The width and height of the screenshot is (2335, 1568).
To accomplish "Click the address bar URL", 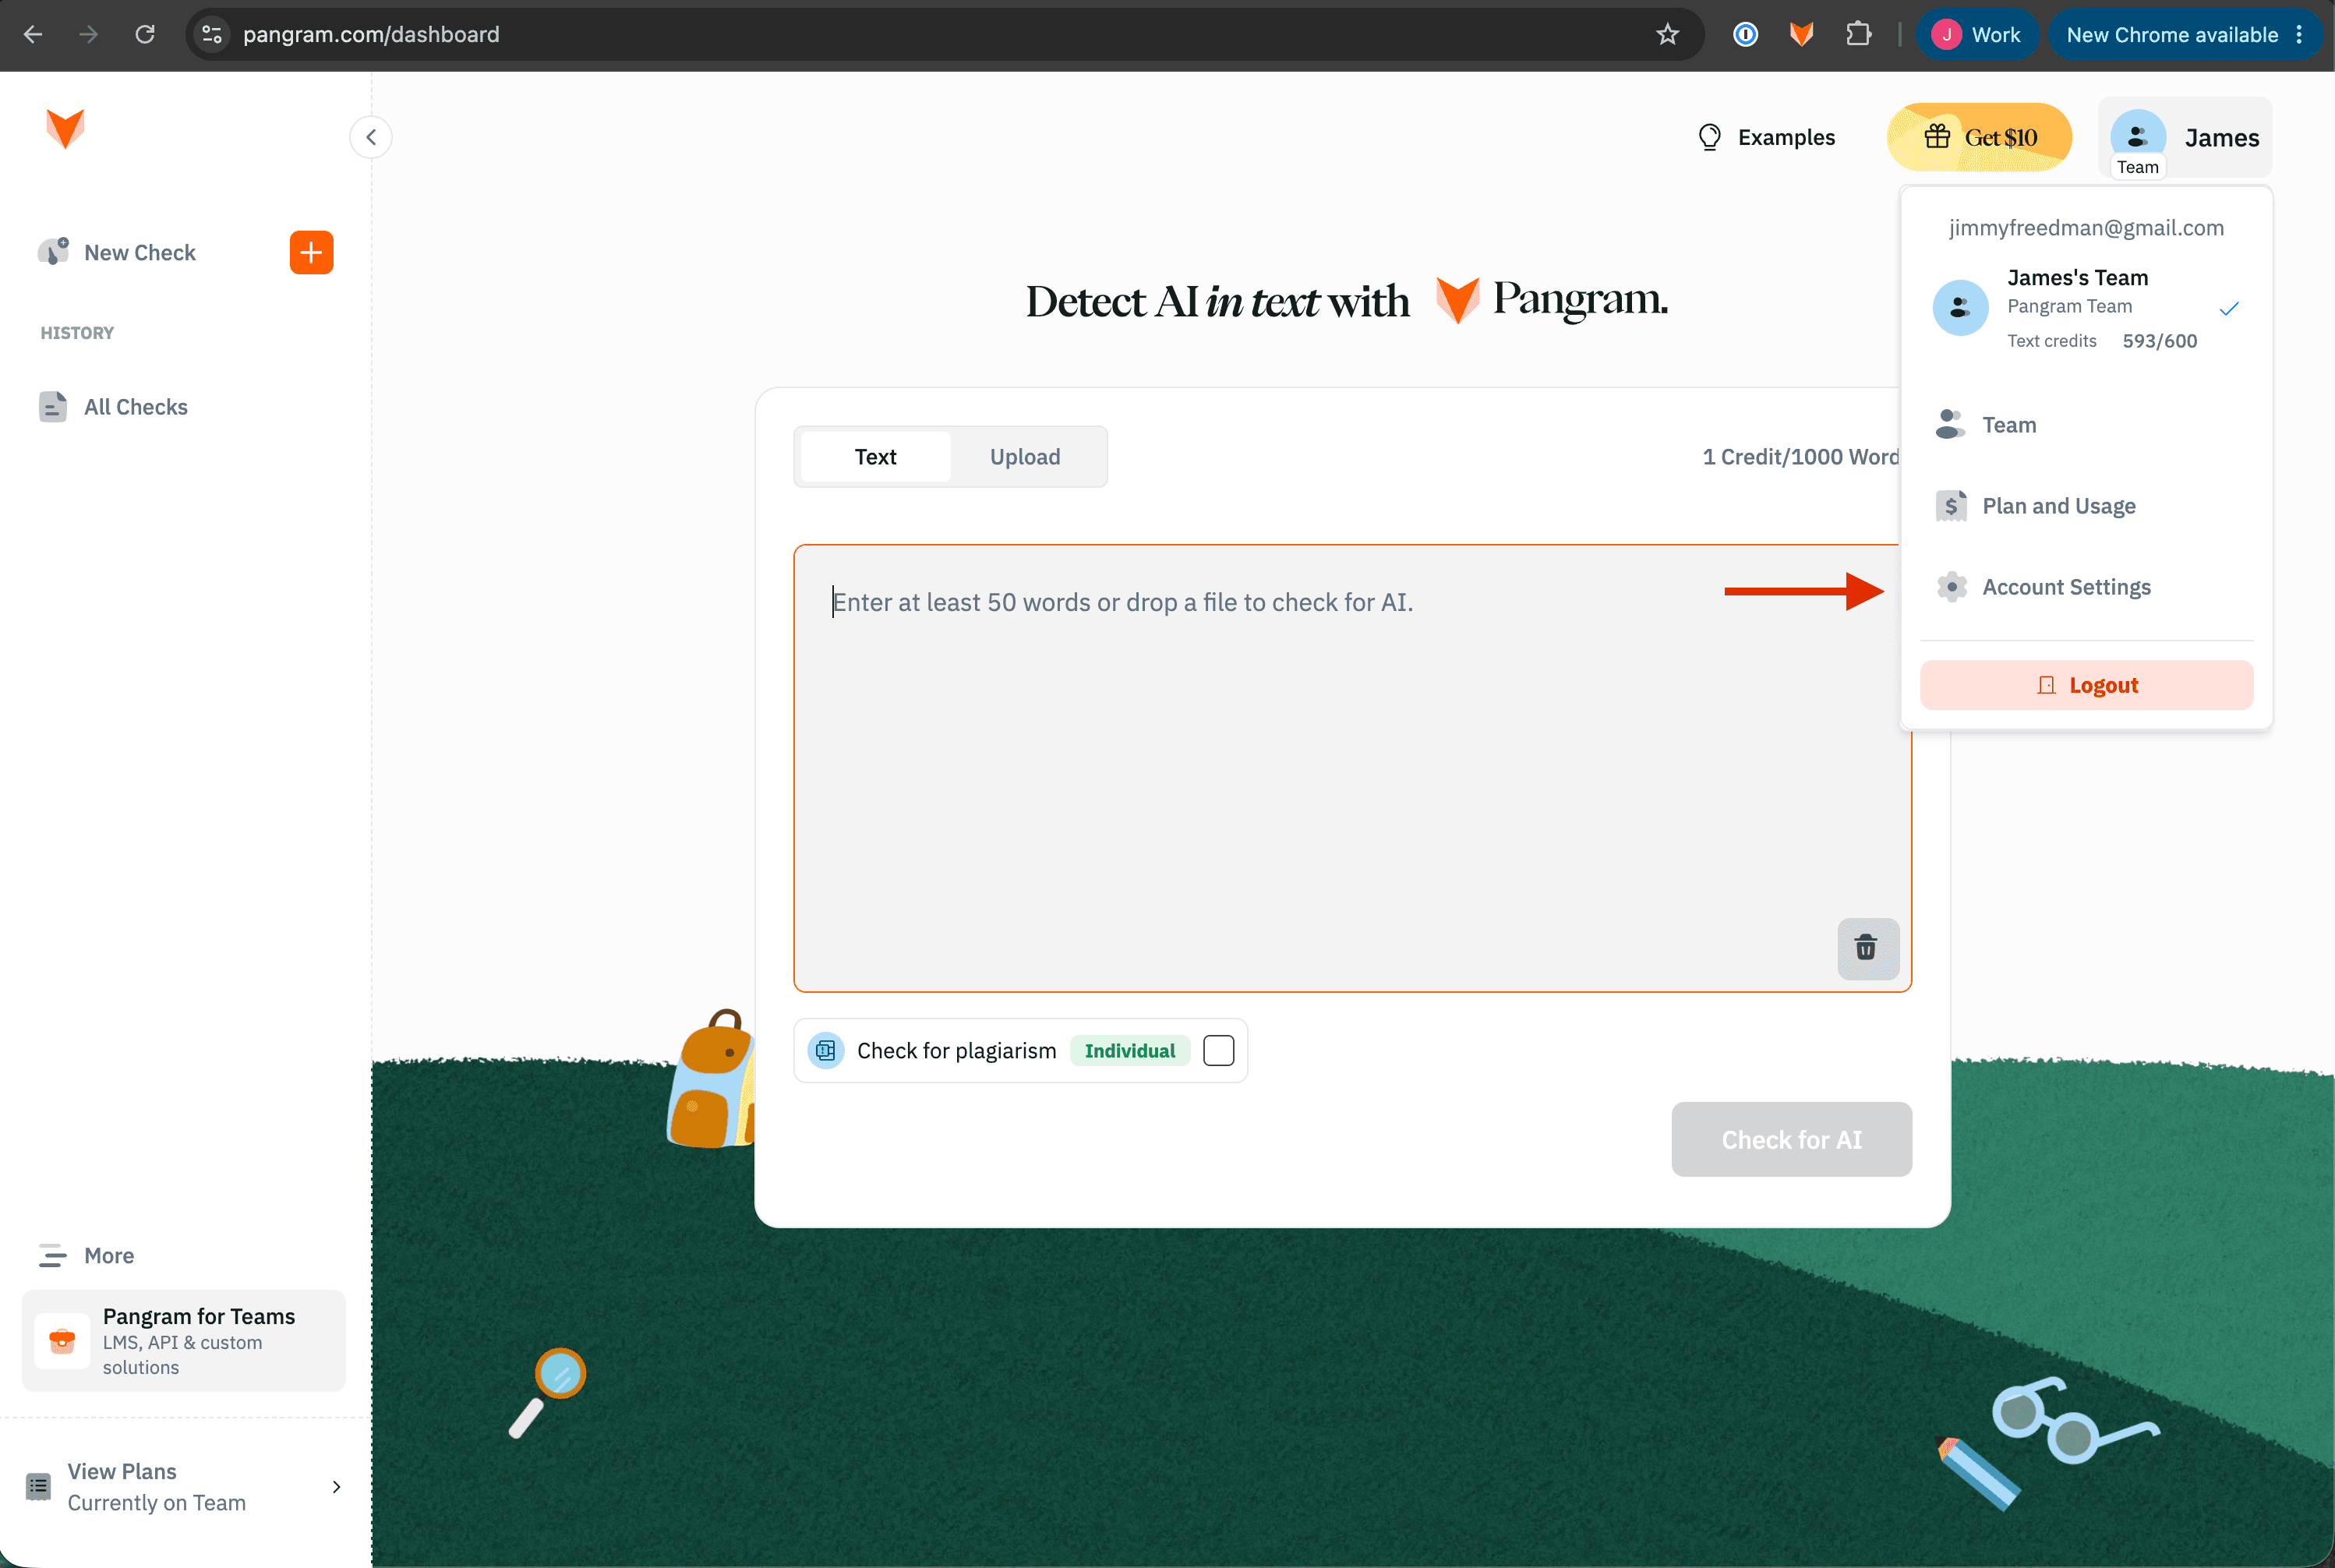I will [371, 35].
